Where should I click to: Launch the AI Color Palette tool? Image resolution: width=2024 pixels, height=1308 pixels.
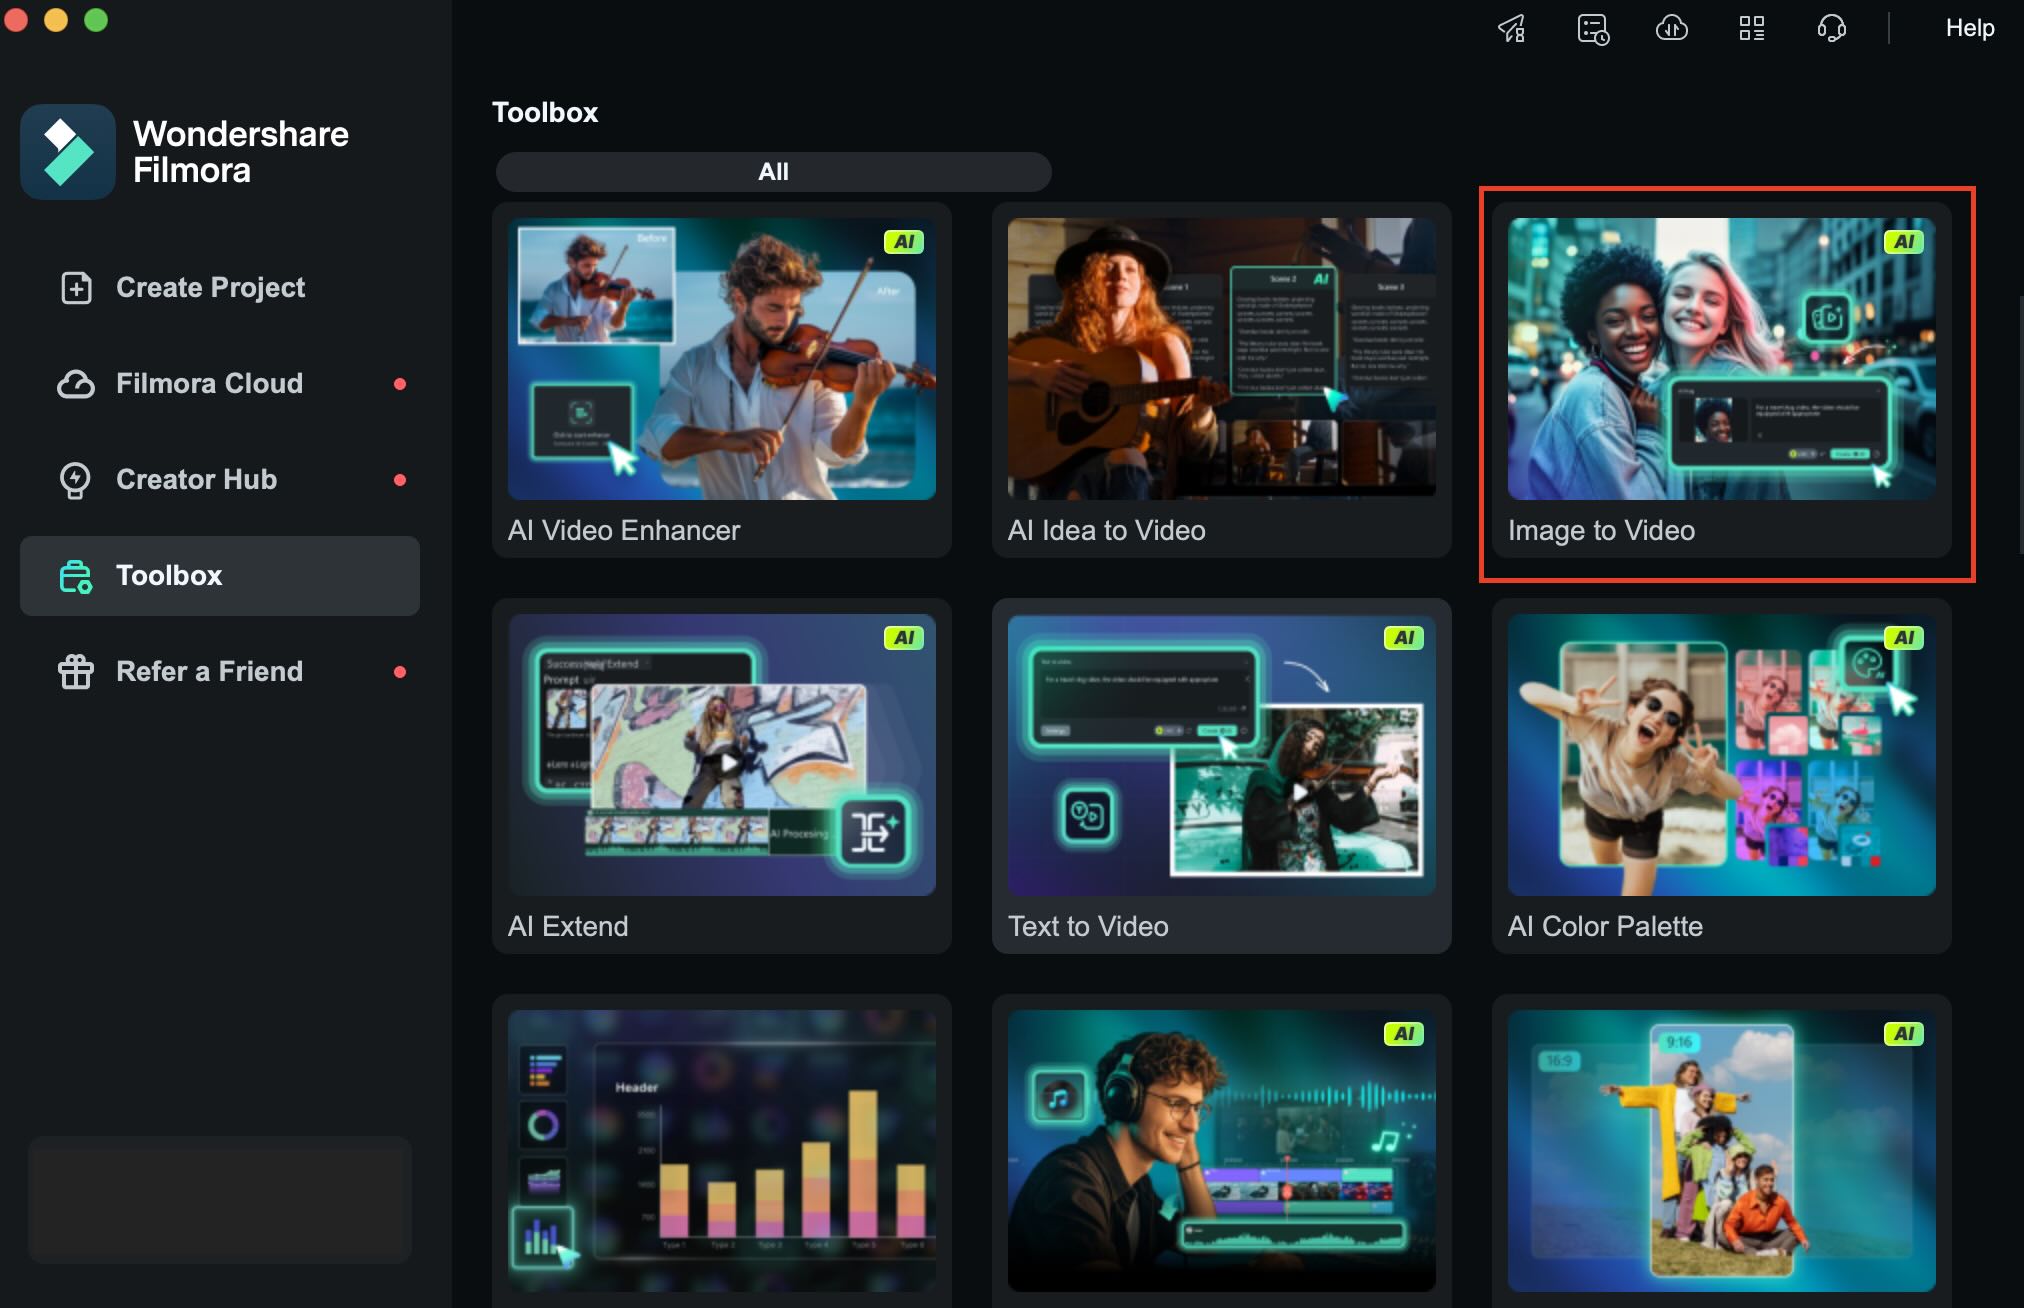tap(1719, 776)
